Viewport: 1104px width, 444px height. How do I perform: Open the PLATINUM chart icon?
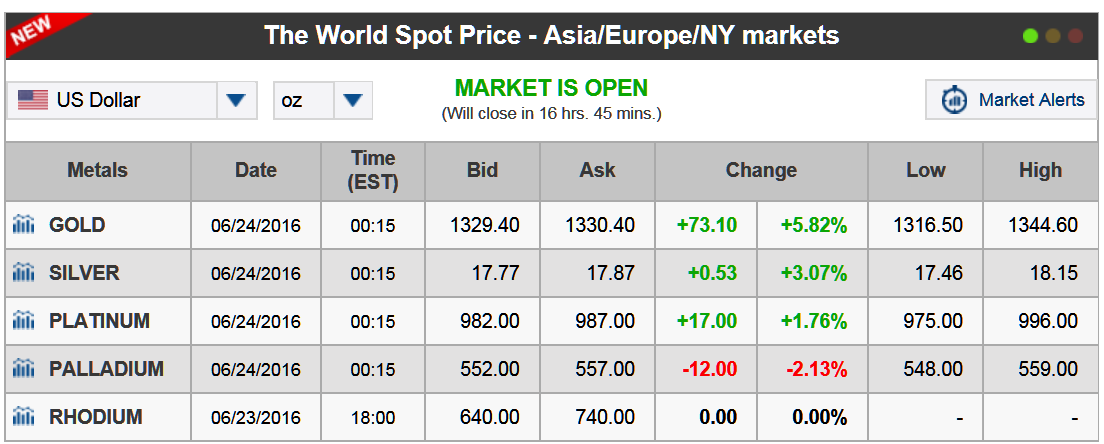point(23,321)
